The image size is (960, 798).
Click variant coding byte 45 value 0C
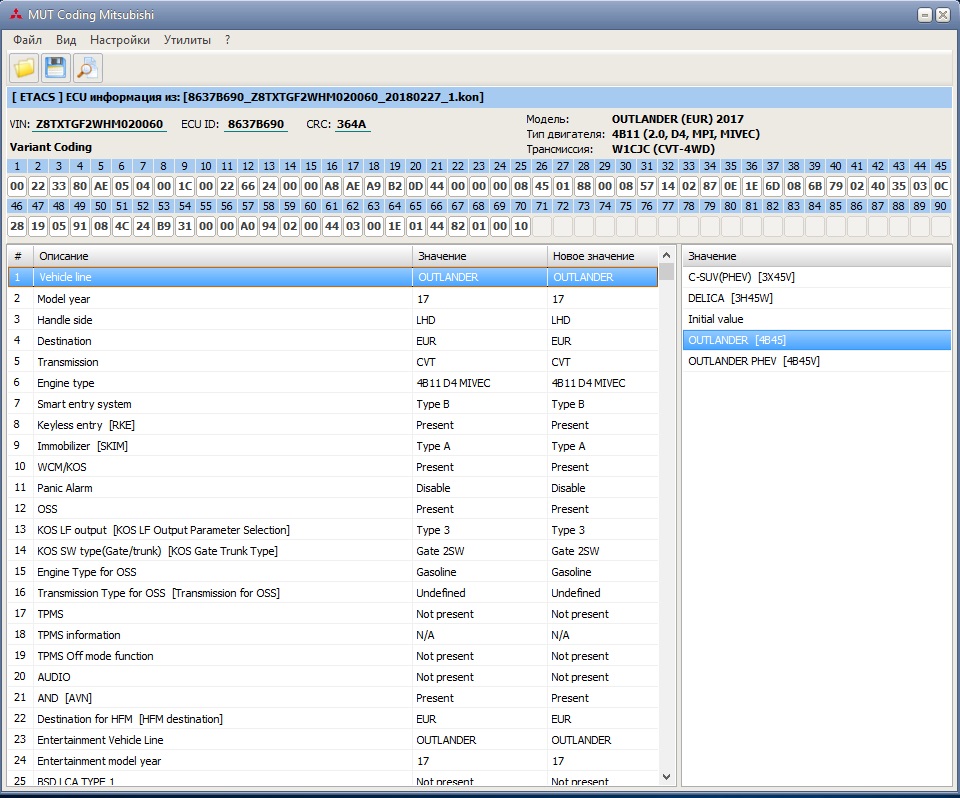tap(941, 186)
